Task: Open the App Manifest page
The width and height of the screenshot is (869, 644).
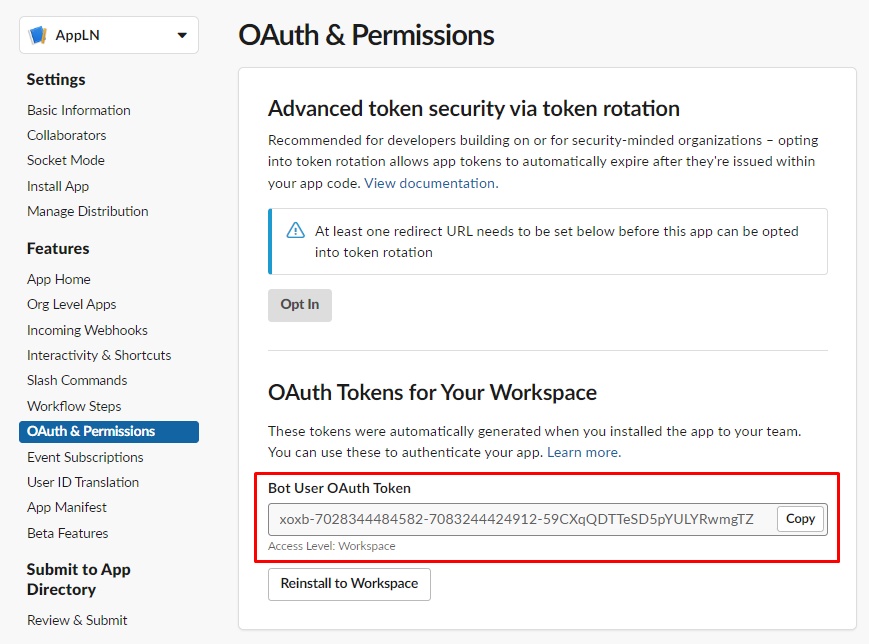Action: [68, 507]
